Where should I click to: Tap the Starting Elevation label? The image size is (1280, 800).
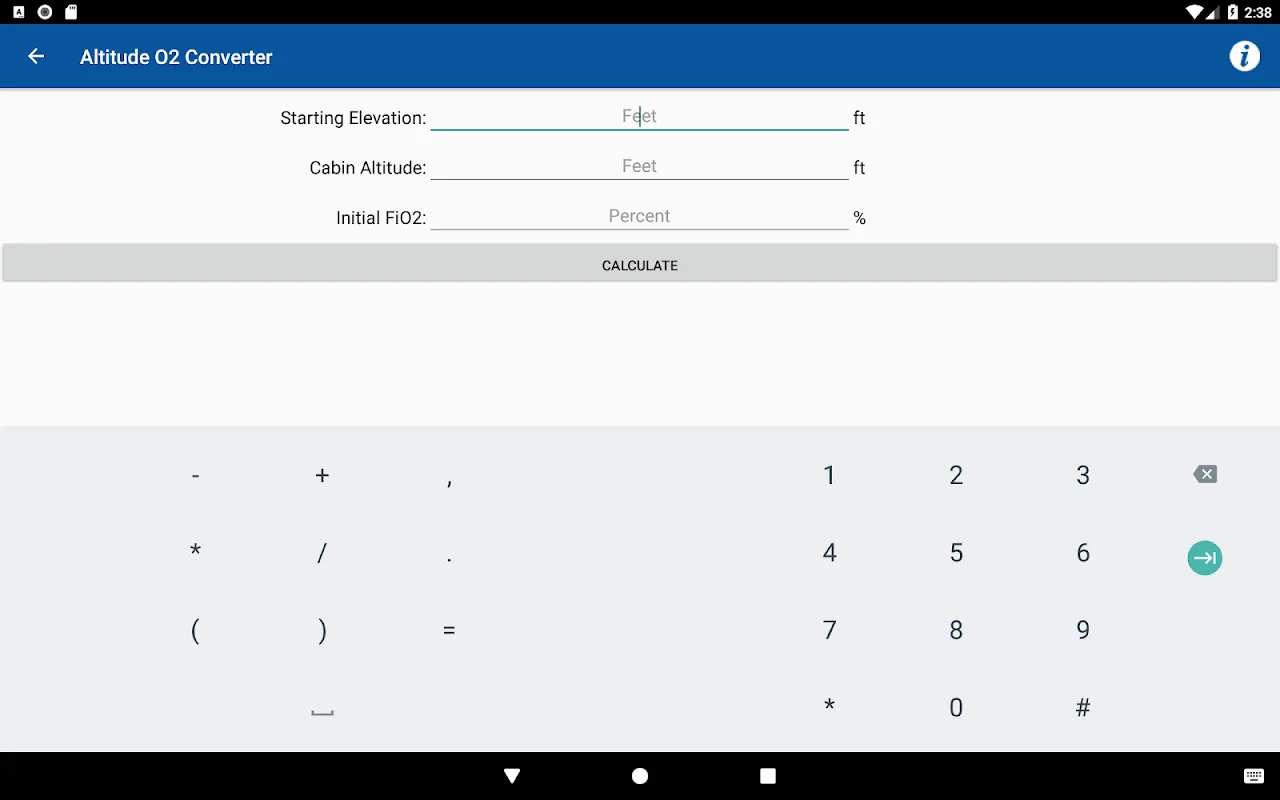click(353, 118)
